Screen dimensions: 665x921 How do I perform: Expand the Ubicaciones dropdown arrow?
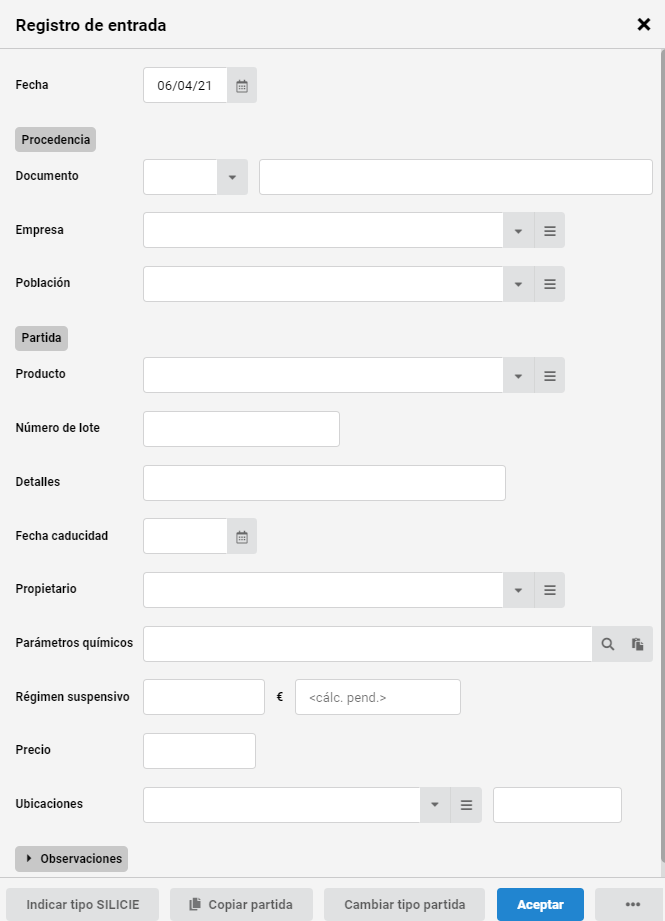coord(435,805)
